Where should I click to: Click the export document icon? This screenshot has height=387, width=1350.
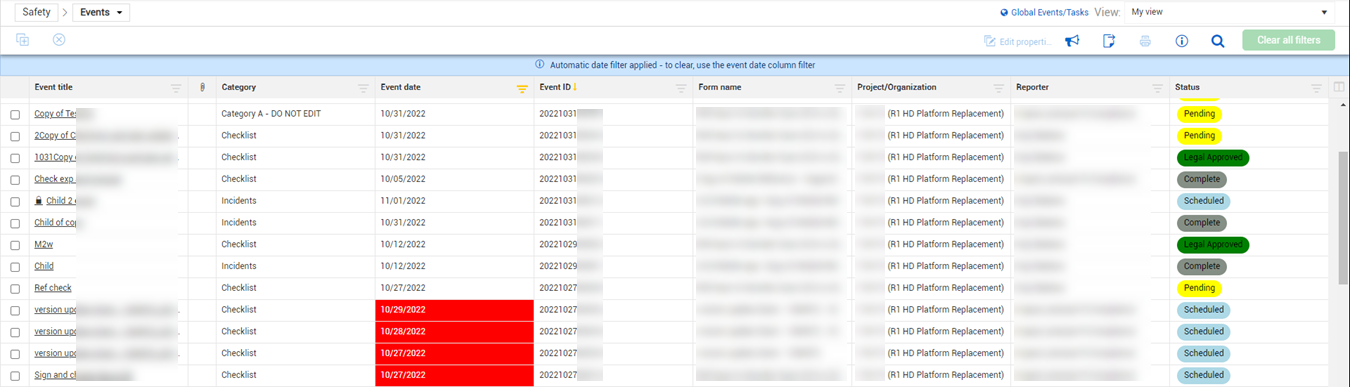click(x=1109, y=41)
